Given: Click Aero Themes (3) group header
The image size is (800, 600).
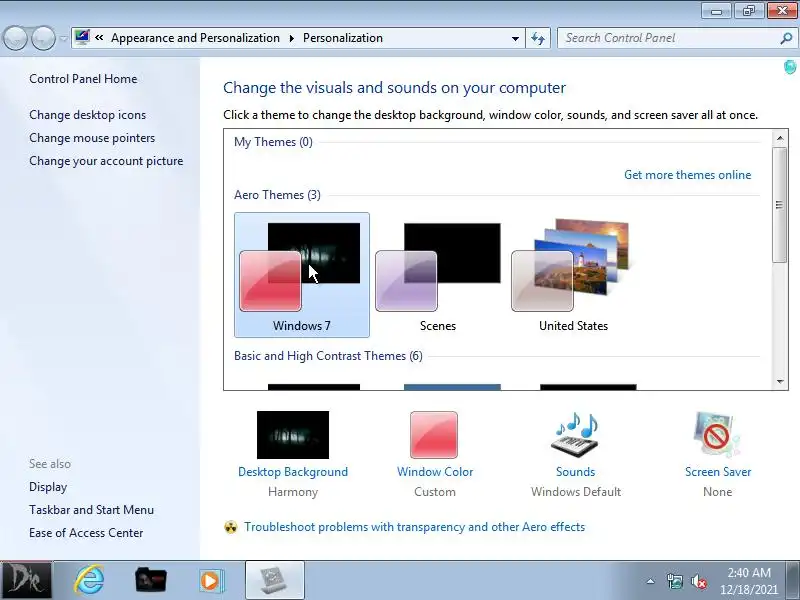Looking at the screenshot, I should click(277, 195).
